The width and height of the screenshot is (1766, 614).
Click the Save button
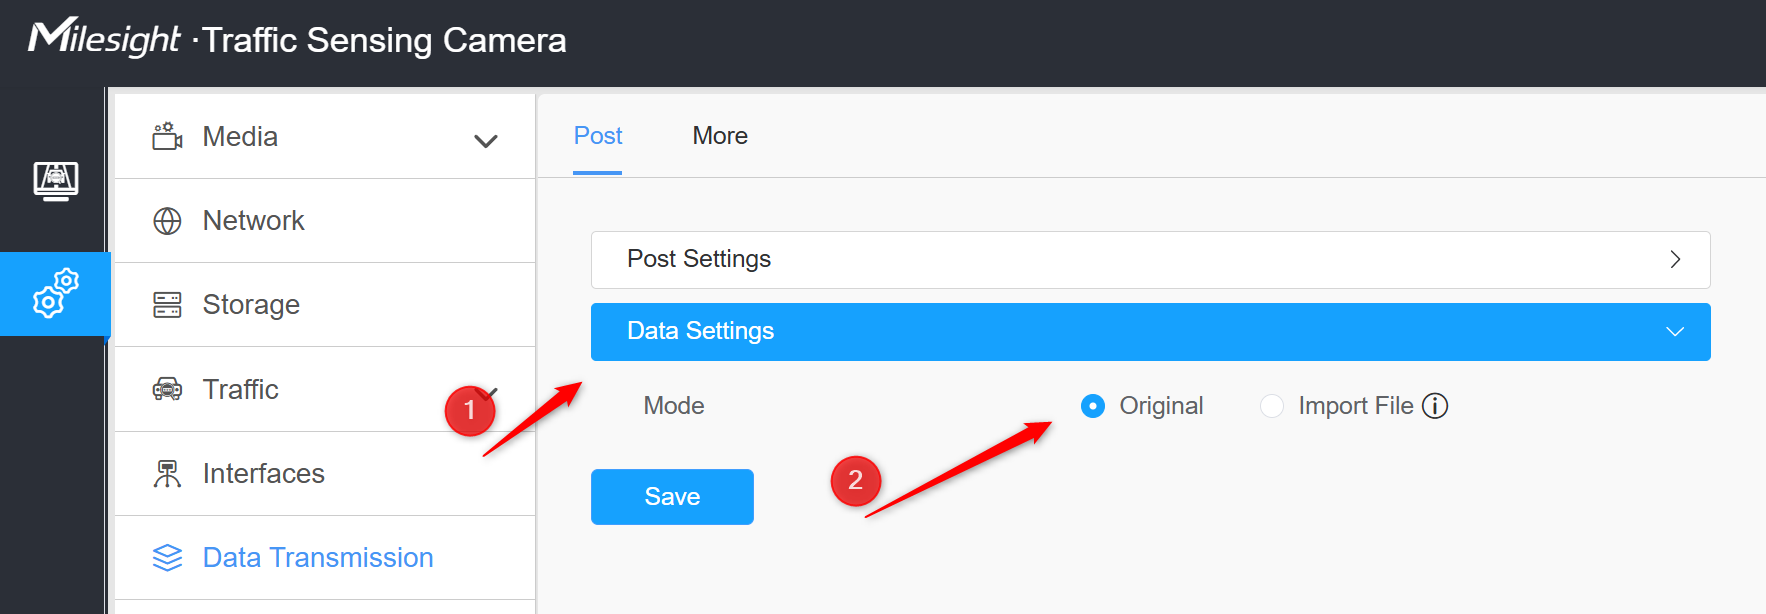[672, 497]
